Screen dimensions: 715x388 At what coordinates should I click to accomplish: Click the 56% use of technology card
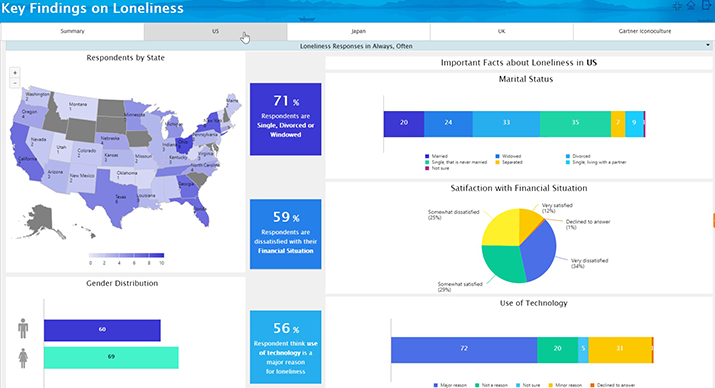(x=285, y=347)
